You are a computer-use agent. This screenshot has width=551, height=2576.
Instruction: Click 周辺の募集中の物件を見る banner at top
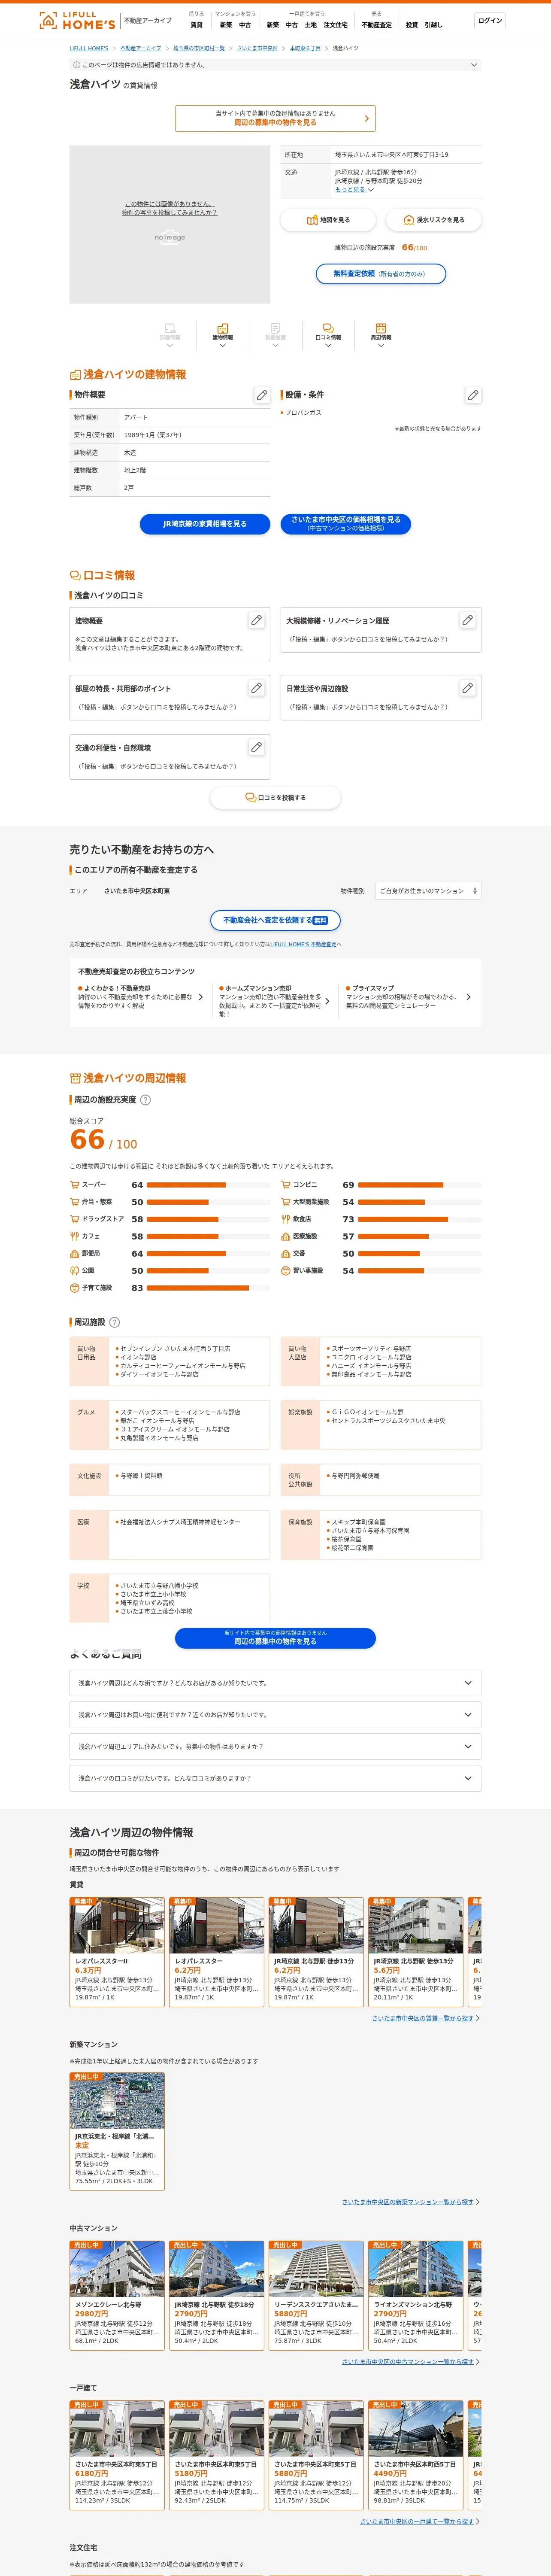click(x=275, y=118)
